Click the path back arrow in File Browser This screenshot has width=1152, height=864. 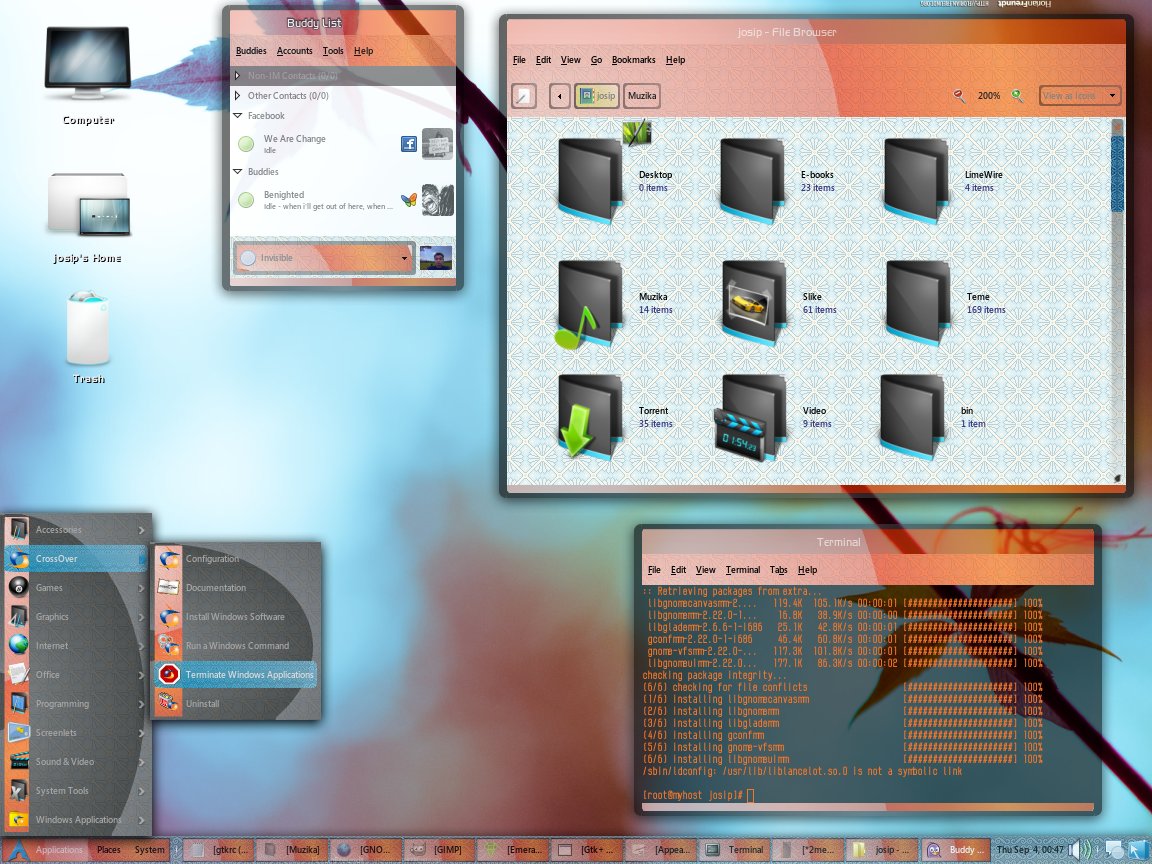coord(560,96)
